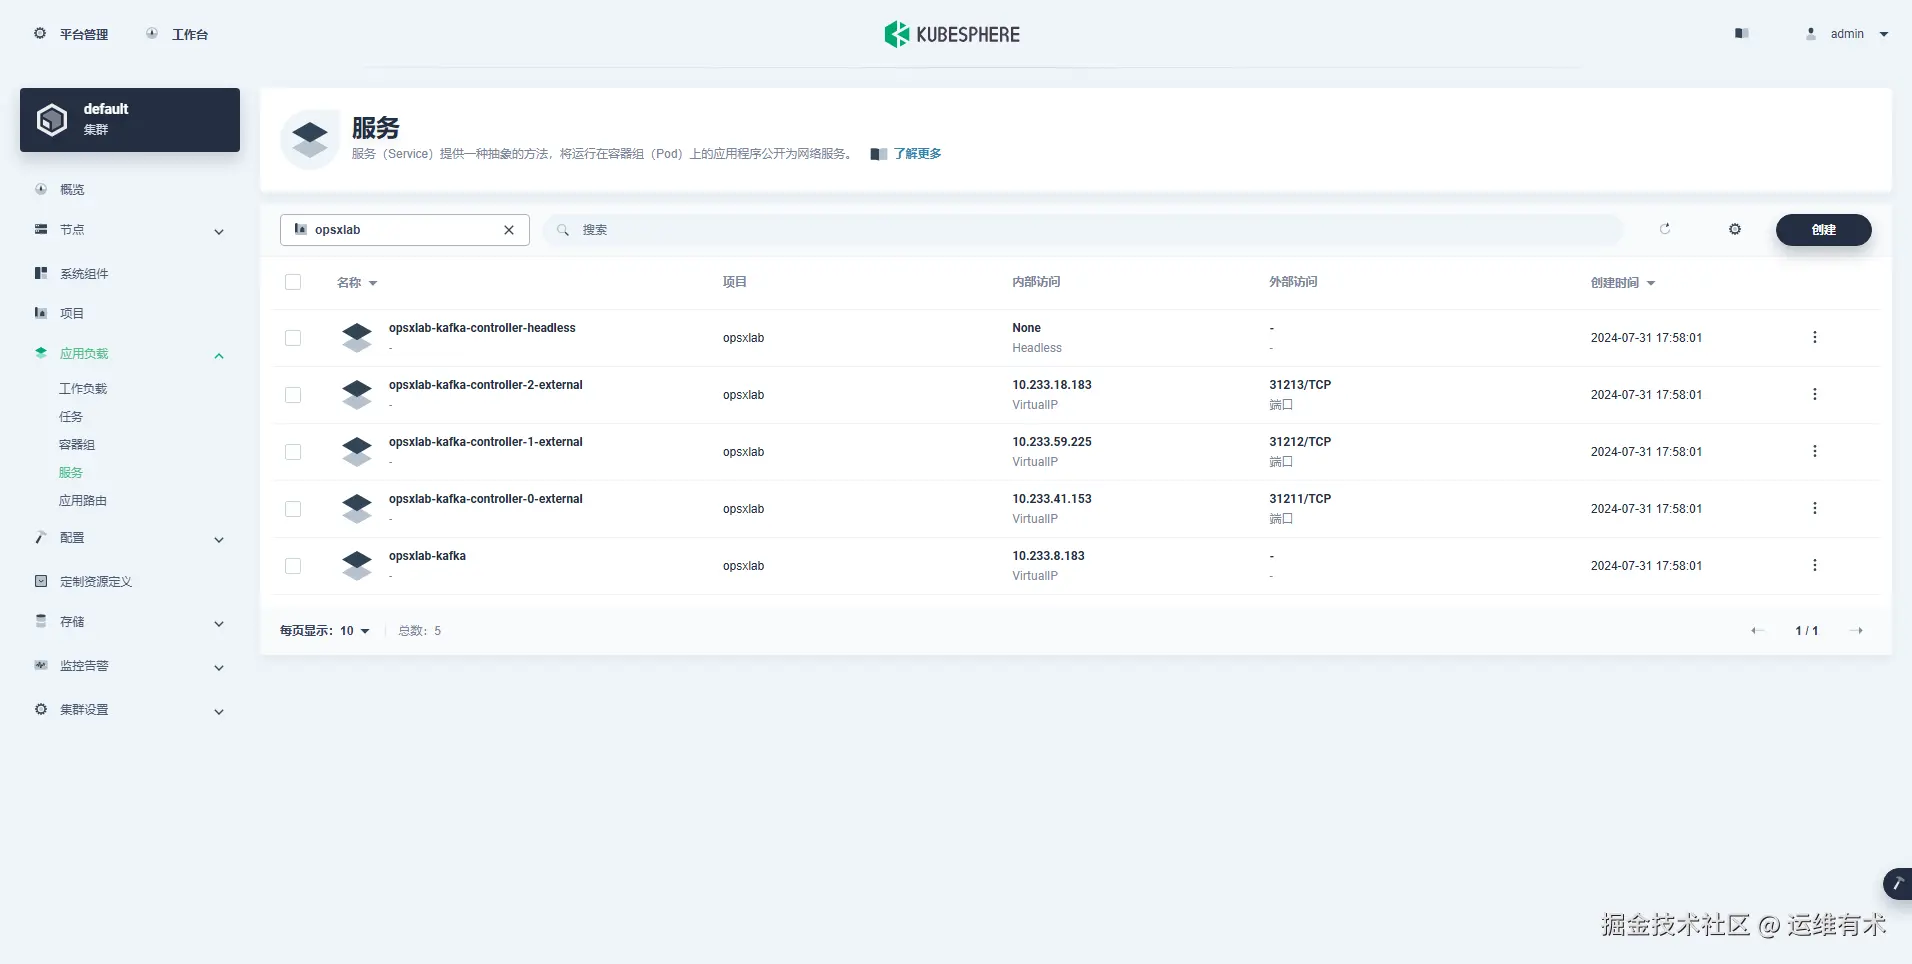Check the select-all checkbox in the table header

click(x=293, y=282)
